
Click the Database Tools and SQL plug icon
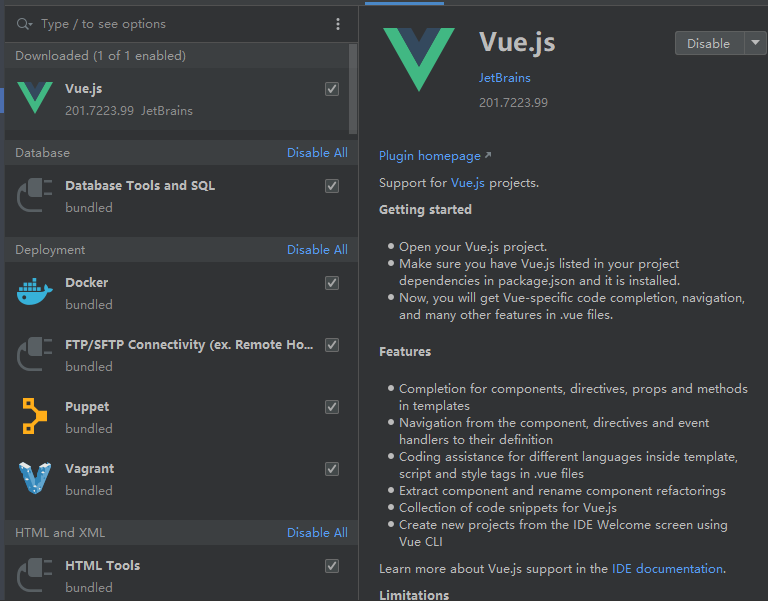[x=35, y=196]
